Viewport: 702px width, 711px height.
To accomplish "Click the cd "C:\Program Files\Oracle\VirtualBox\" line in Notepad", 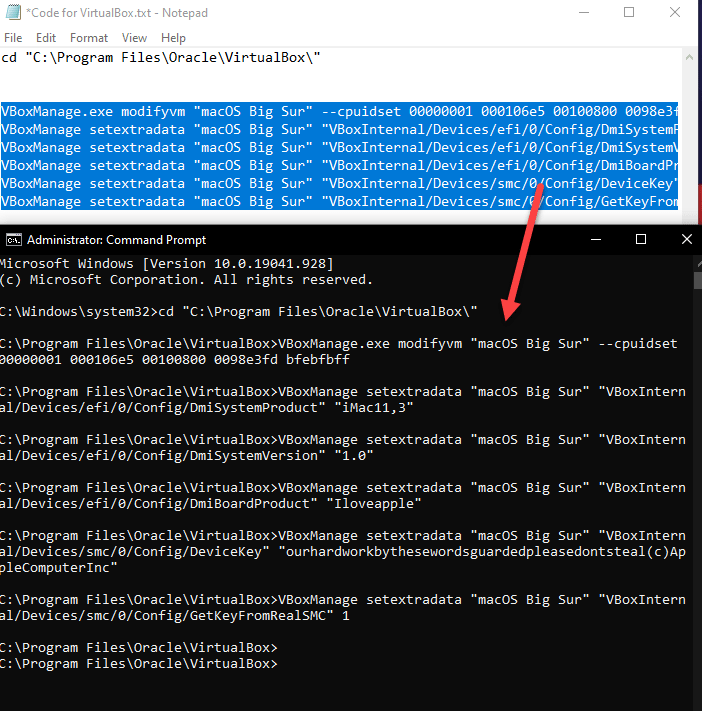I will (161, 58).
